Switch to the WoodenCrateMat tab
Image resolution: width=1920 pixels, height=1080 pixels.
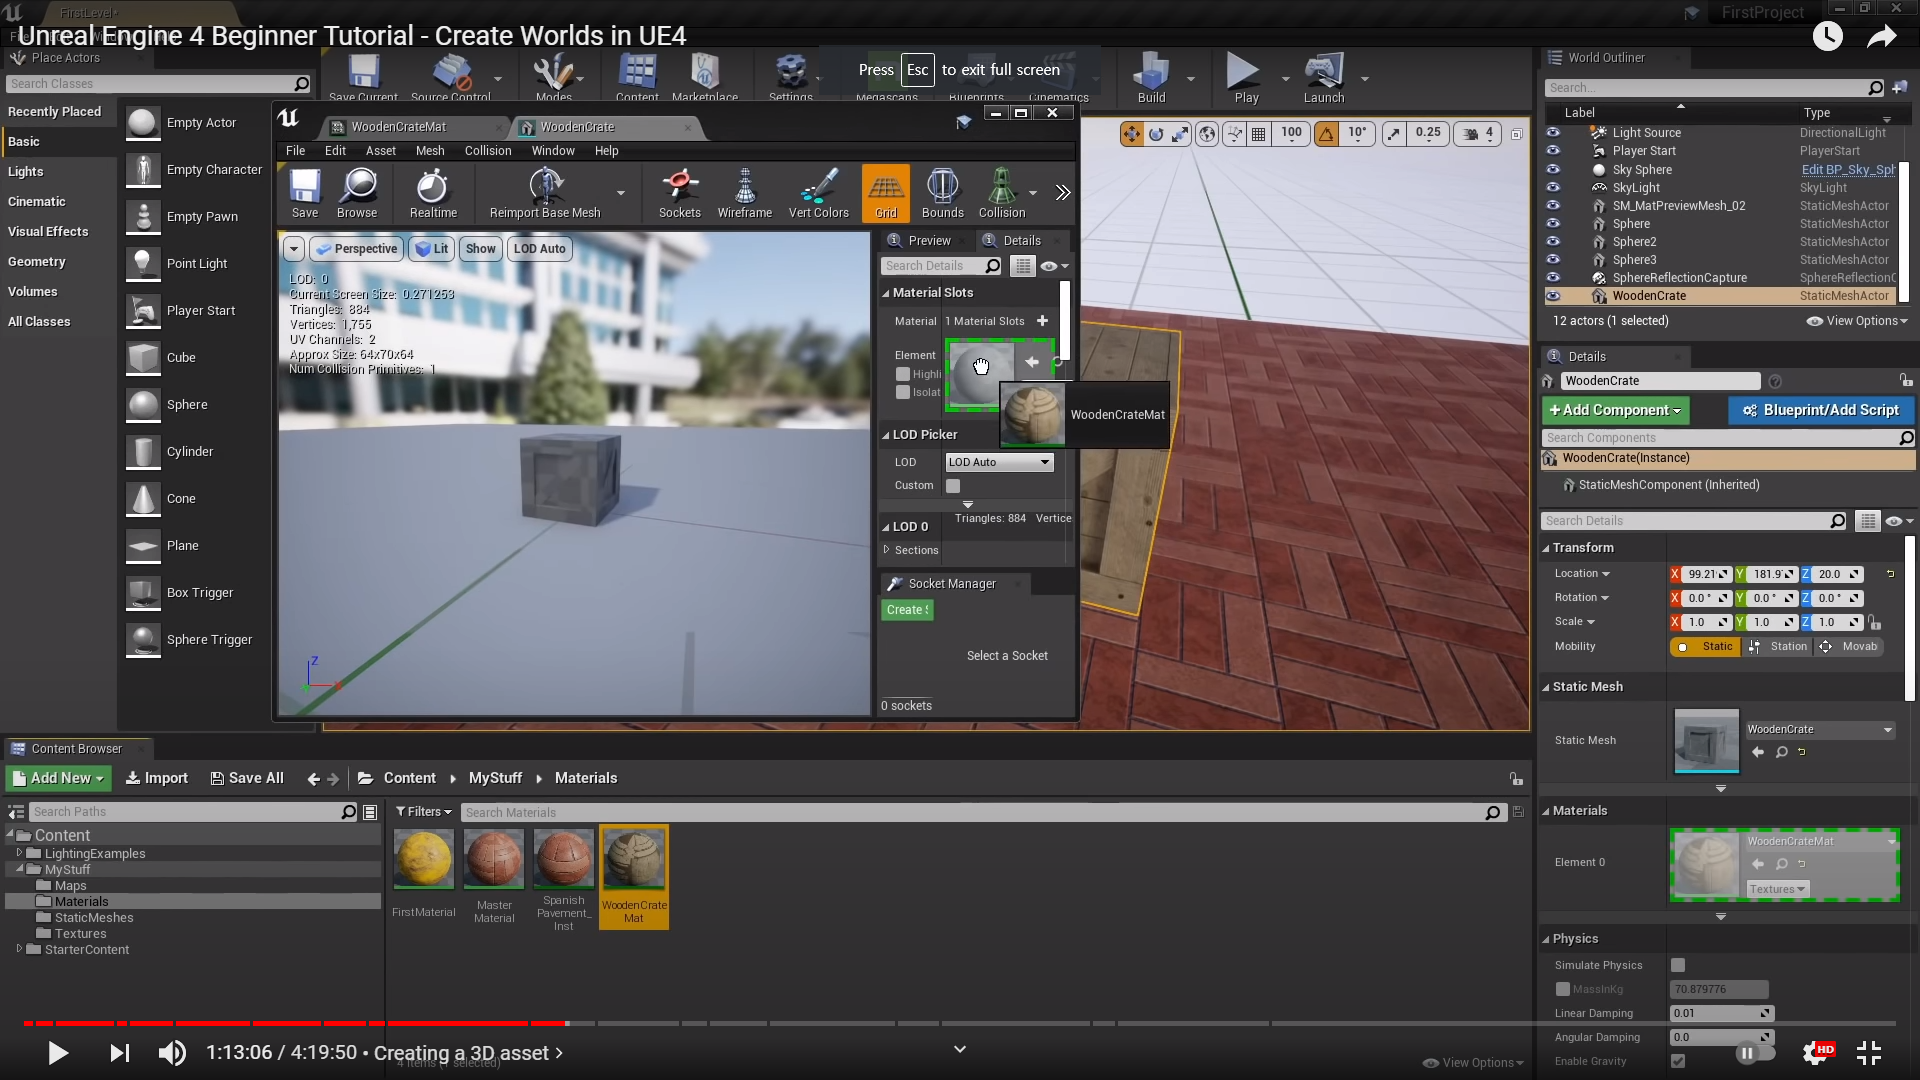click(398, 127)
